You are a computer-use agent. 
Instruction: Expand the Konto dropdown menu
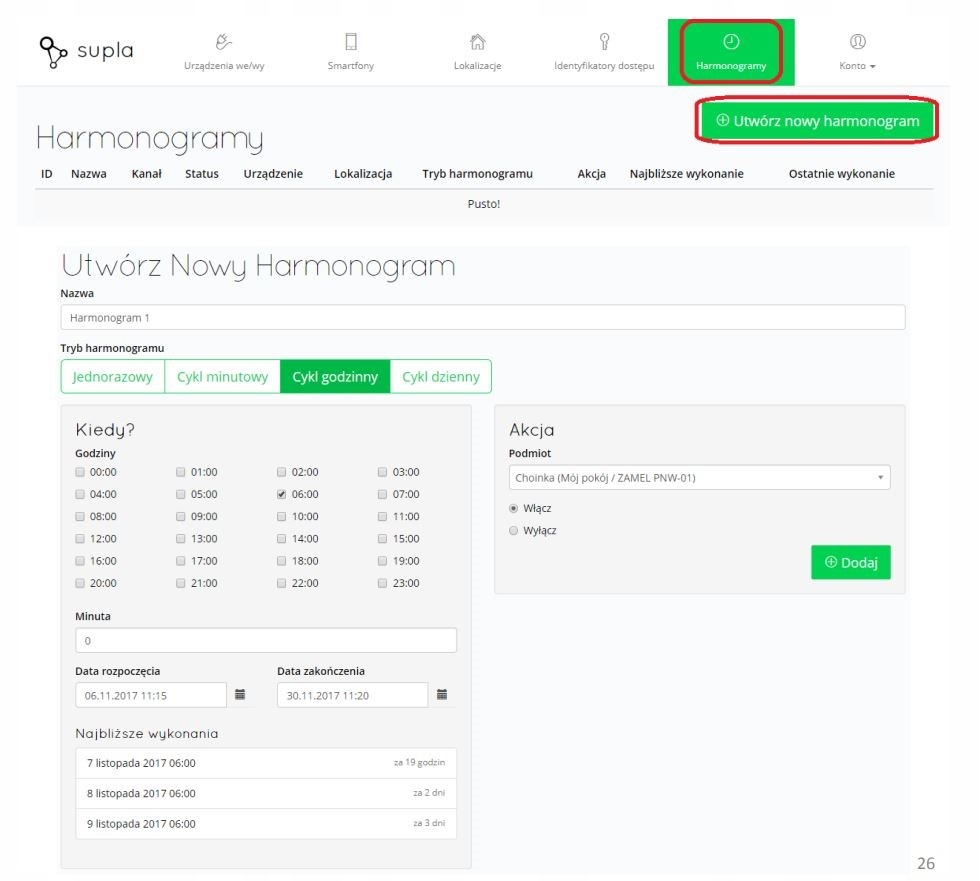tap(857, 66)
